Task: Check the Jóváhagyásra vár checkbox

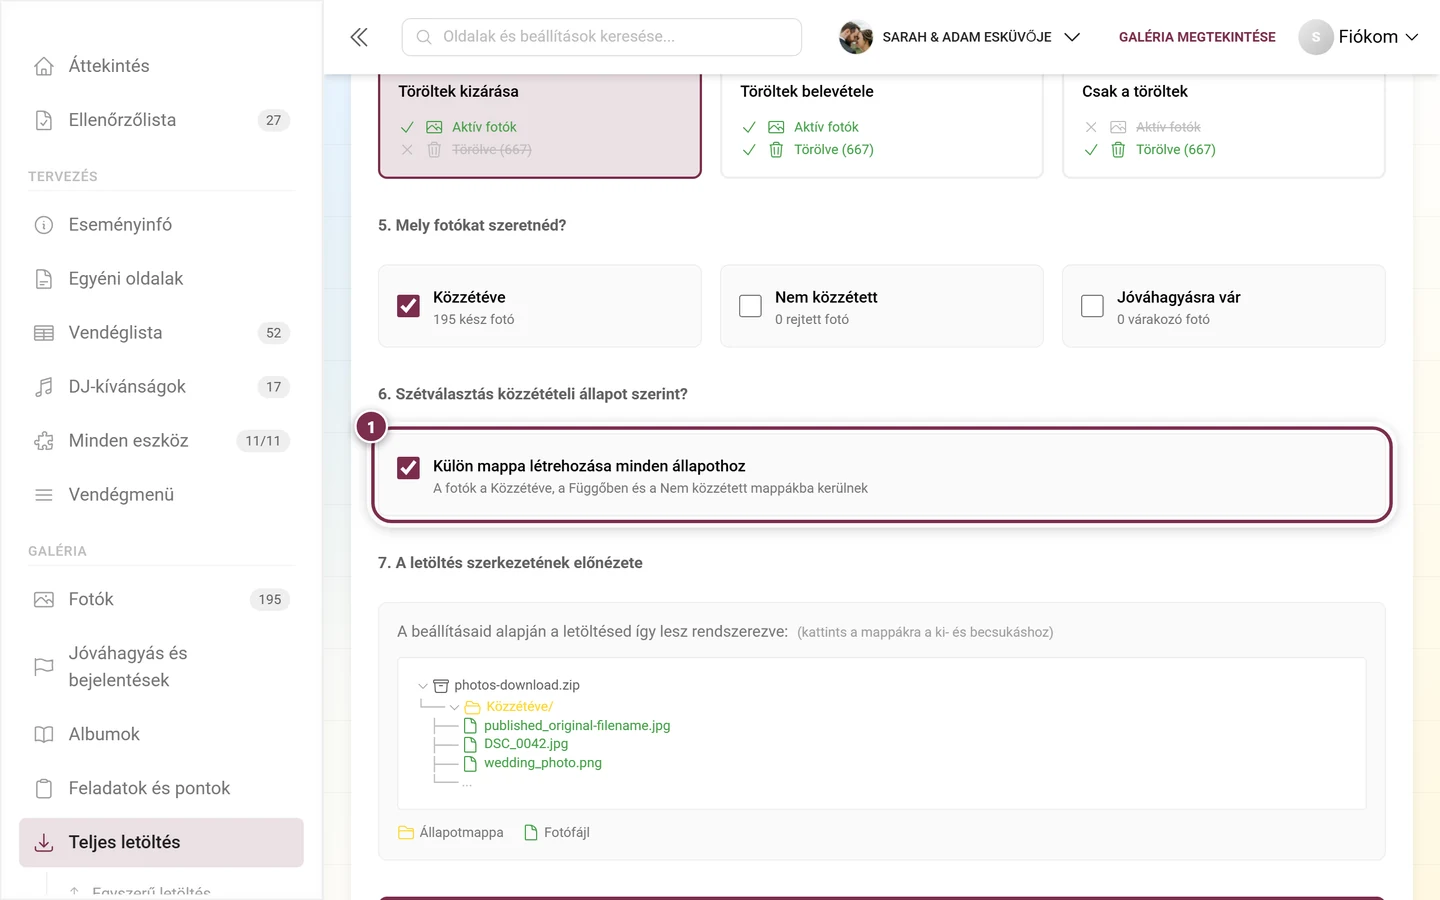Action: [x=1092, y=306]
